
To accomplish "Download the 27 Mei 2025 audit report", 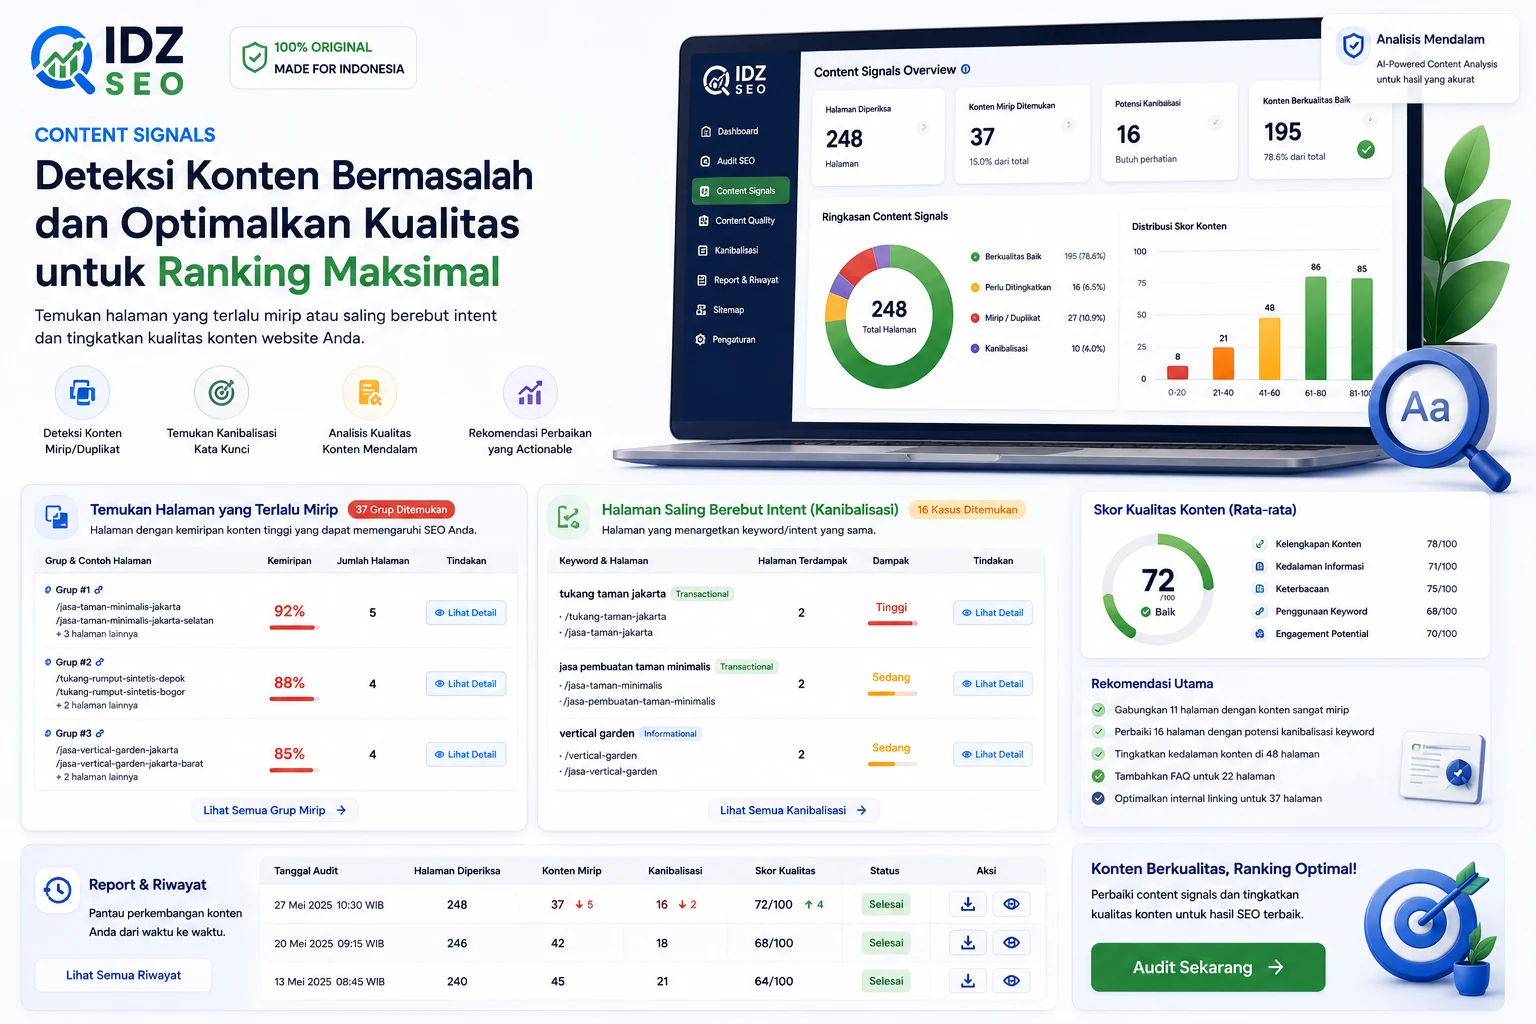I will pos(968,904).
